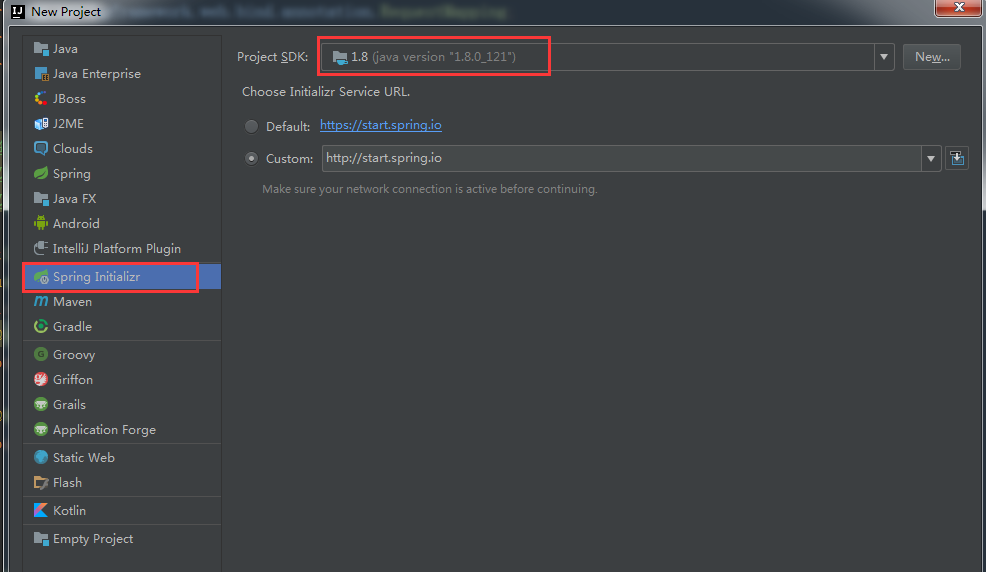The width and height of the screenshot is (986, 572).
Task: Open the Project SDK dropdown
Action: click(884, 57)
